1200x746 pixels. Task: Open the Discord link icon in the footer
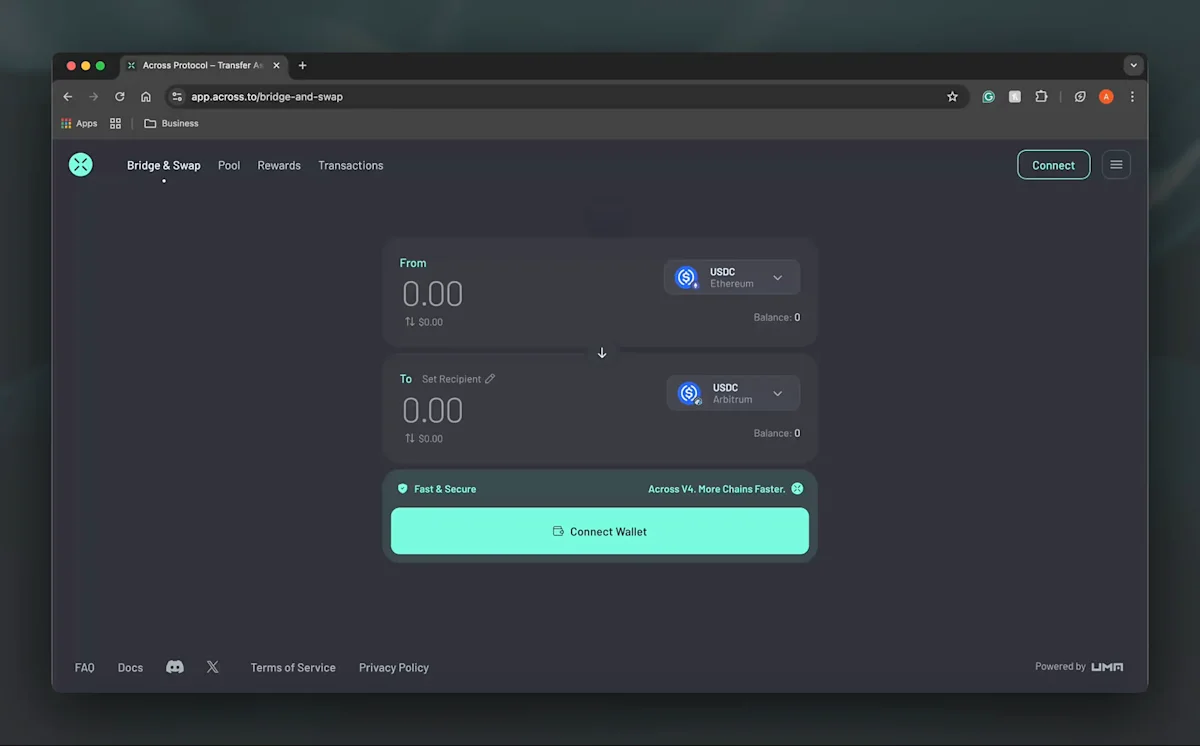(175, 667)
